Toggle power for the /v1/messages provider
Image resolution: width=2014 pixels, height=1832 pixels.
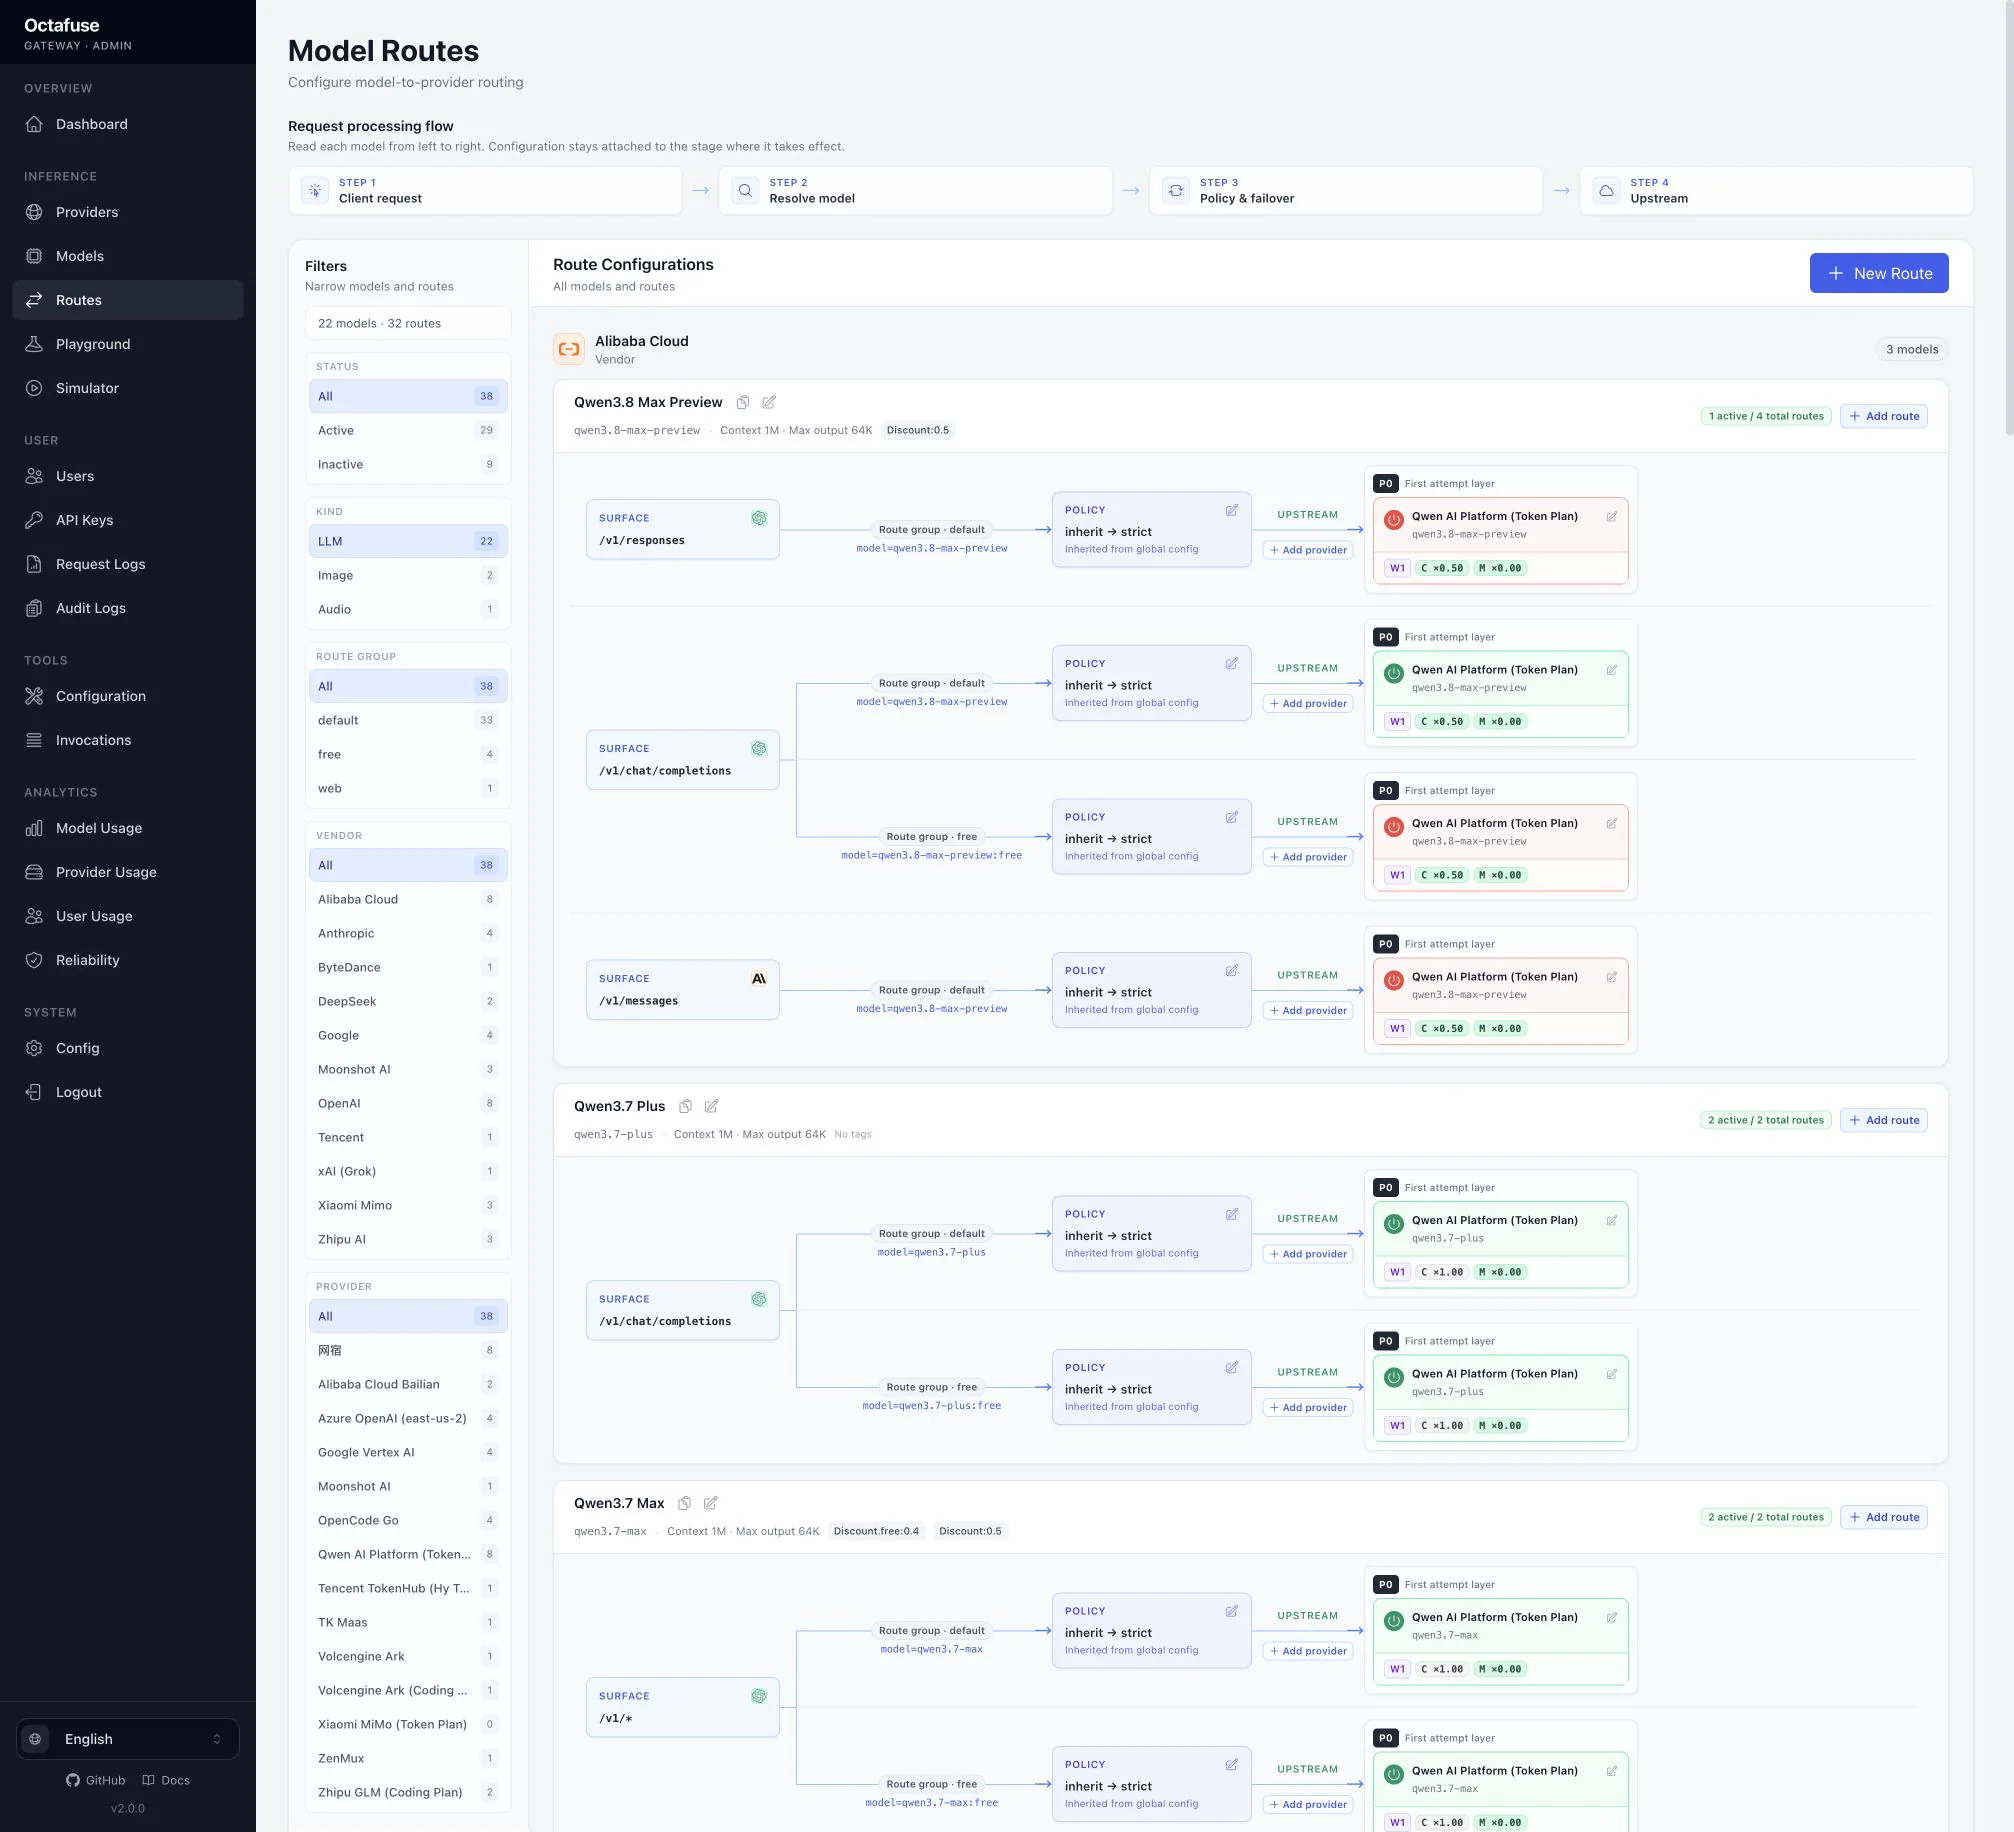1394,980
